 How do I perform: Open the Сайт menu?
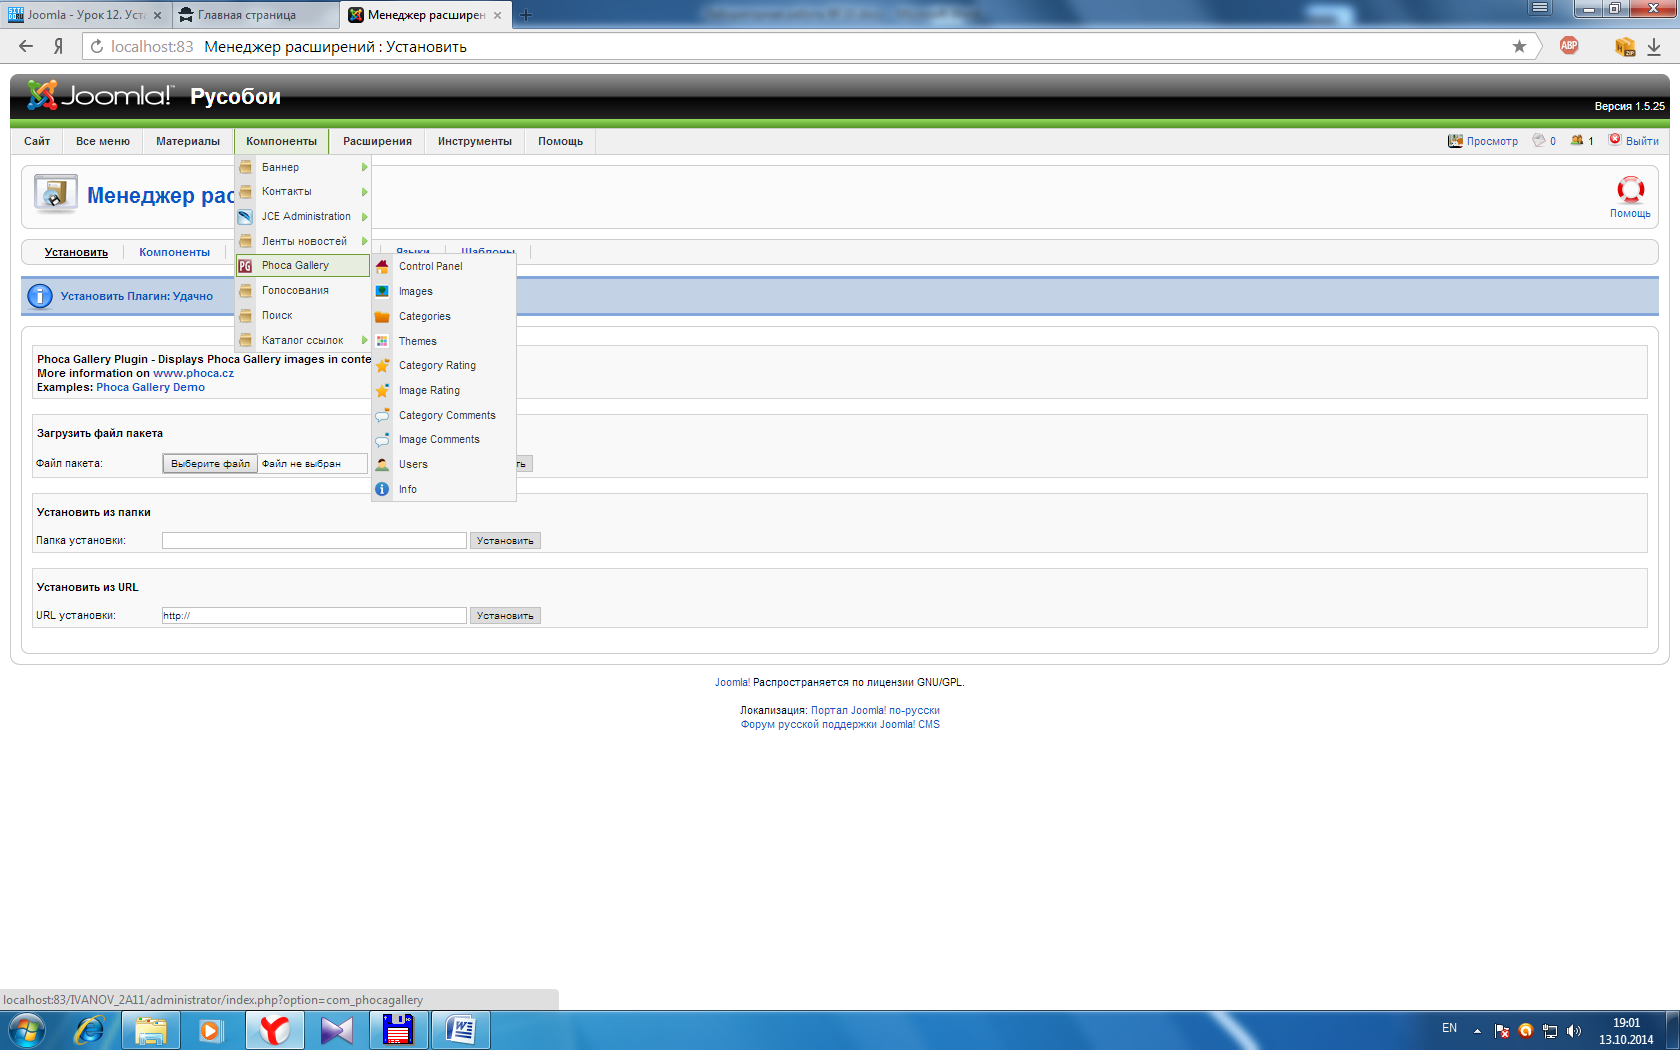click(37, 141)
